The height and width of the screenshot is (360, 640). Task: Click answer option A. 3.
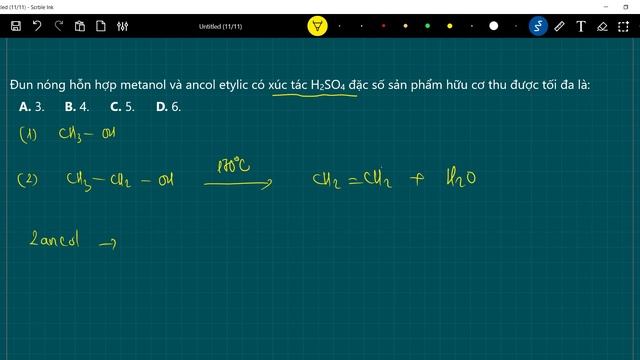(31, 107)
